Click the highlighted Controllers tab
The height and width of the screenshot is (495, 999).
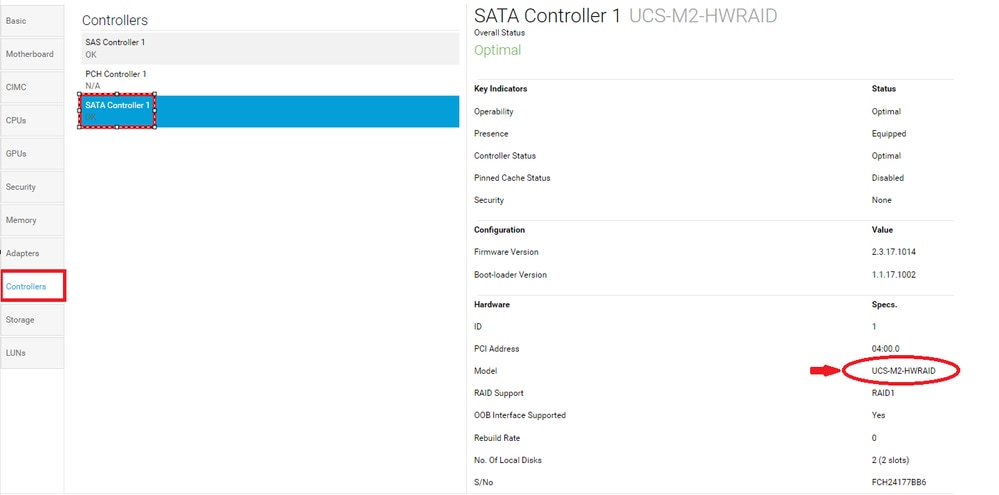(x=32, y=287)
